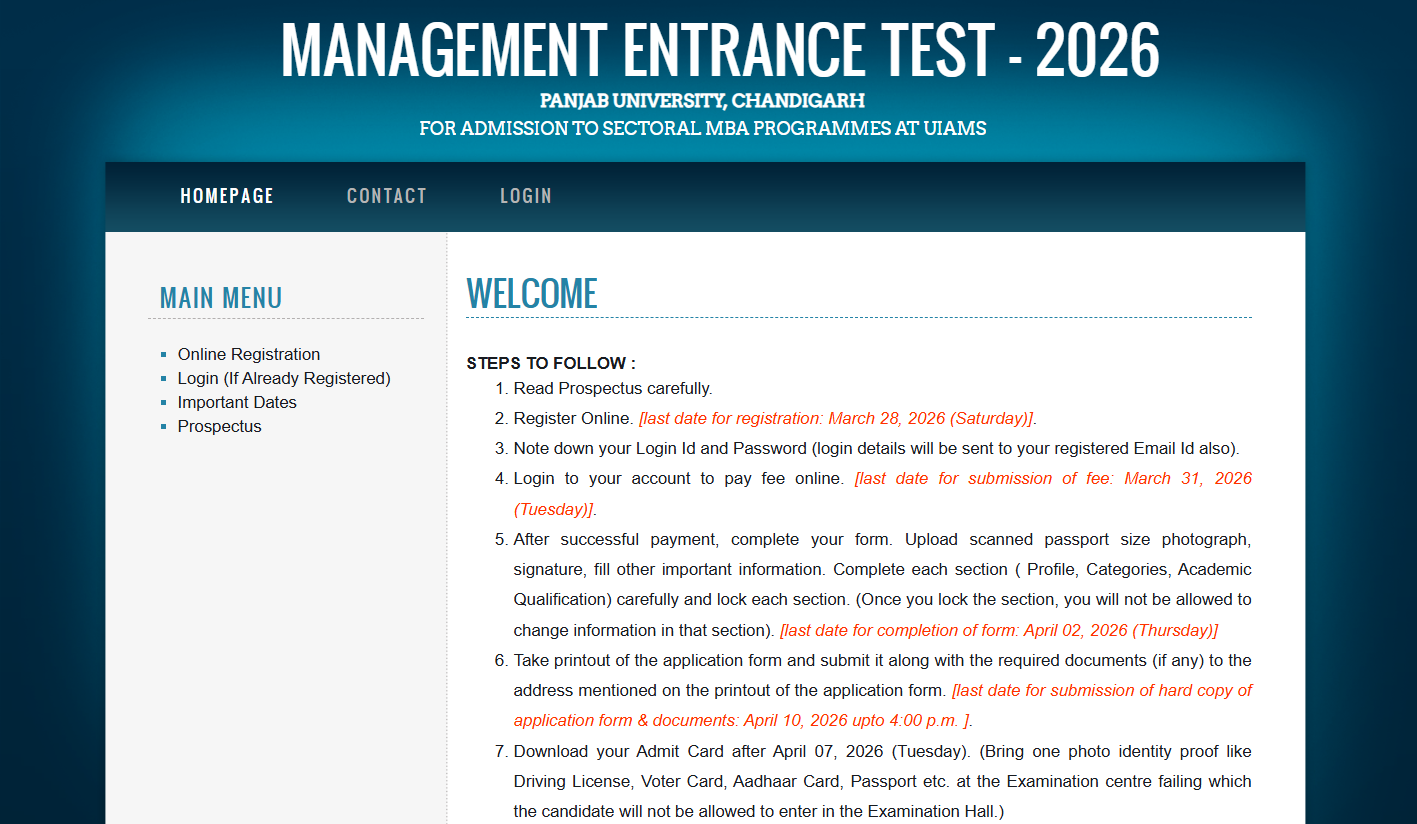Click the fee submission deadline notice
The height and width of the screenshot is (824, 1417).
(x=1050, y=478)
